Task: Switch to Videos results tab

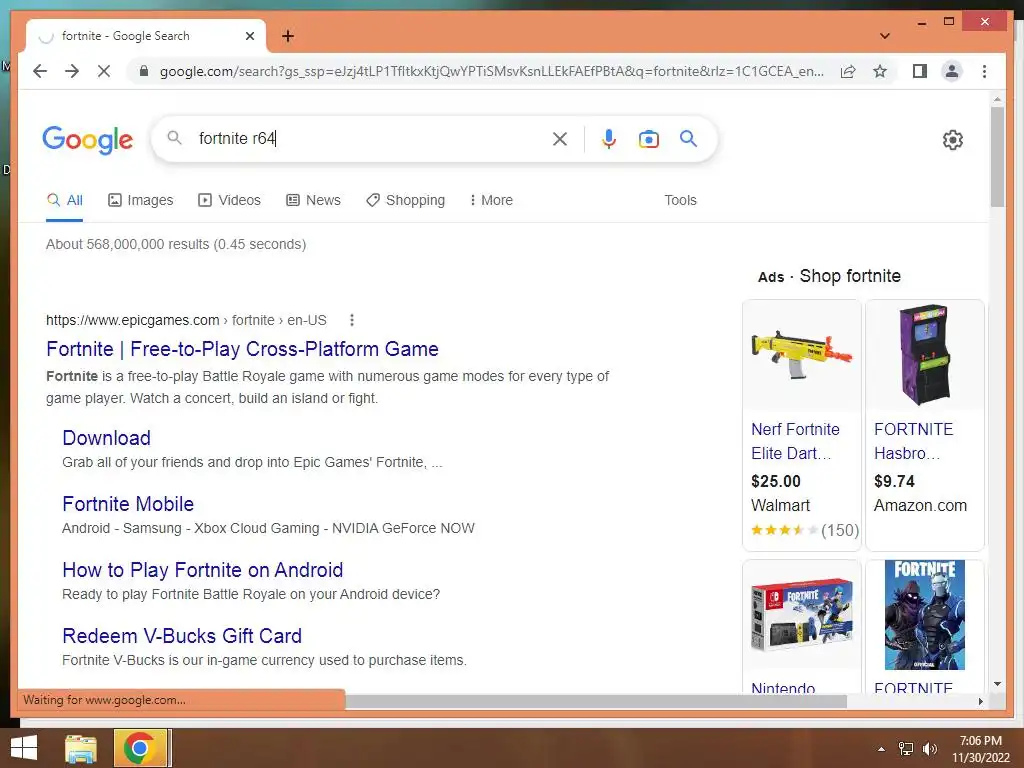Action: coord(229,200)
